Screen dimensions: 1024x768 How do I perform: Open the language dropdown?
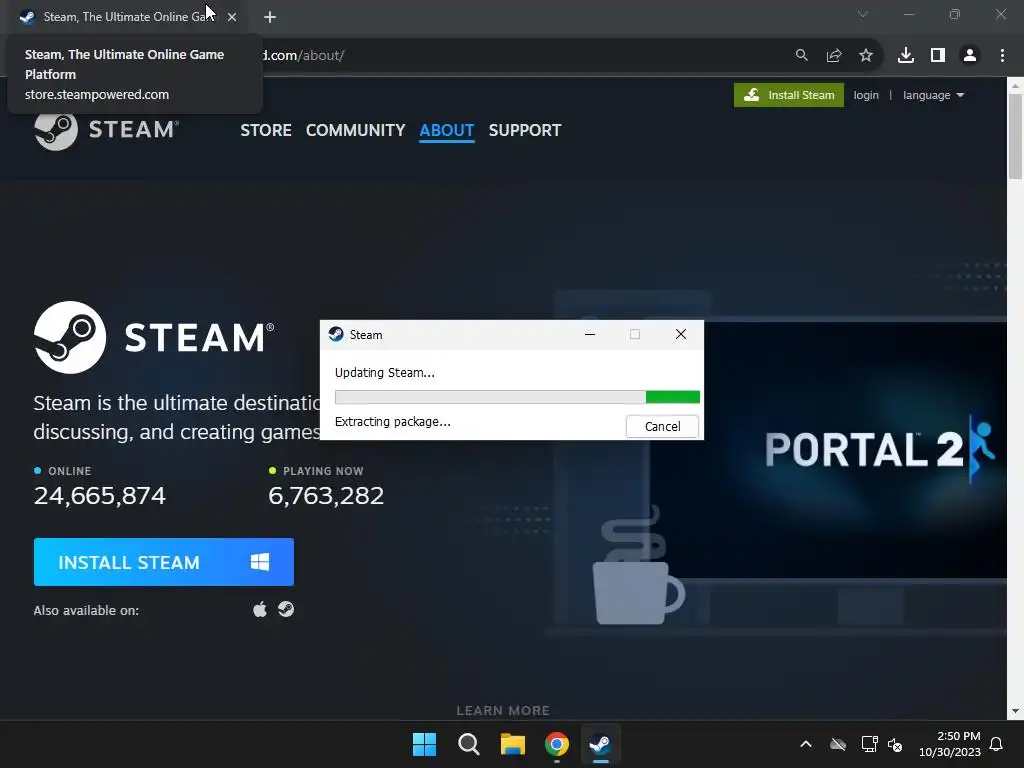tap(933, 95)
